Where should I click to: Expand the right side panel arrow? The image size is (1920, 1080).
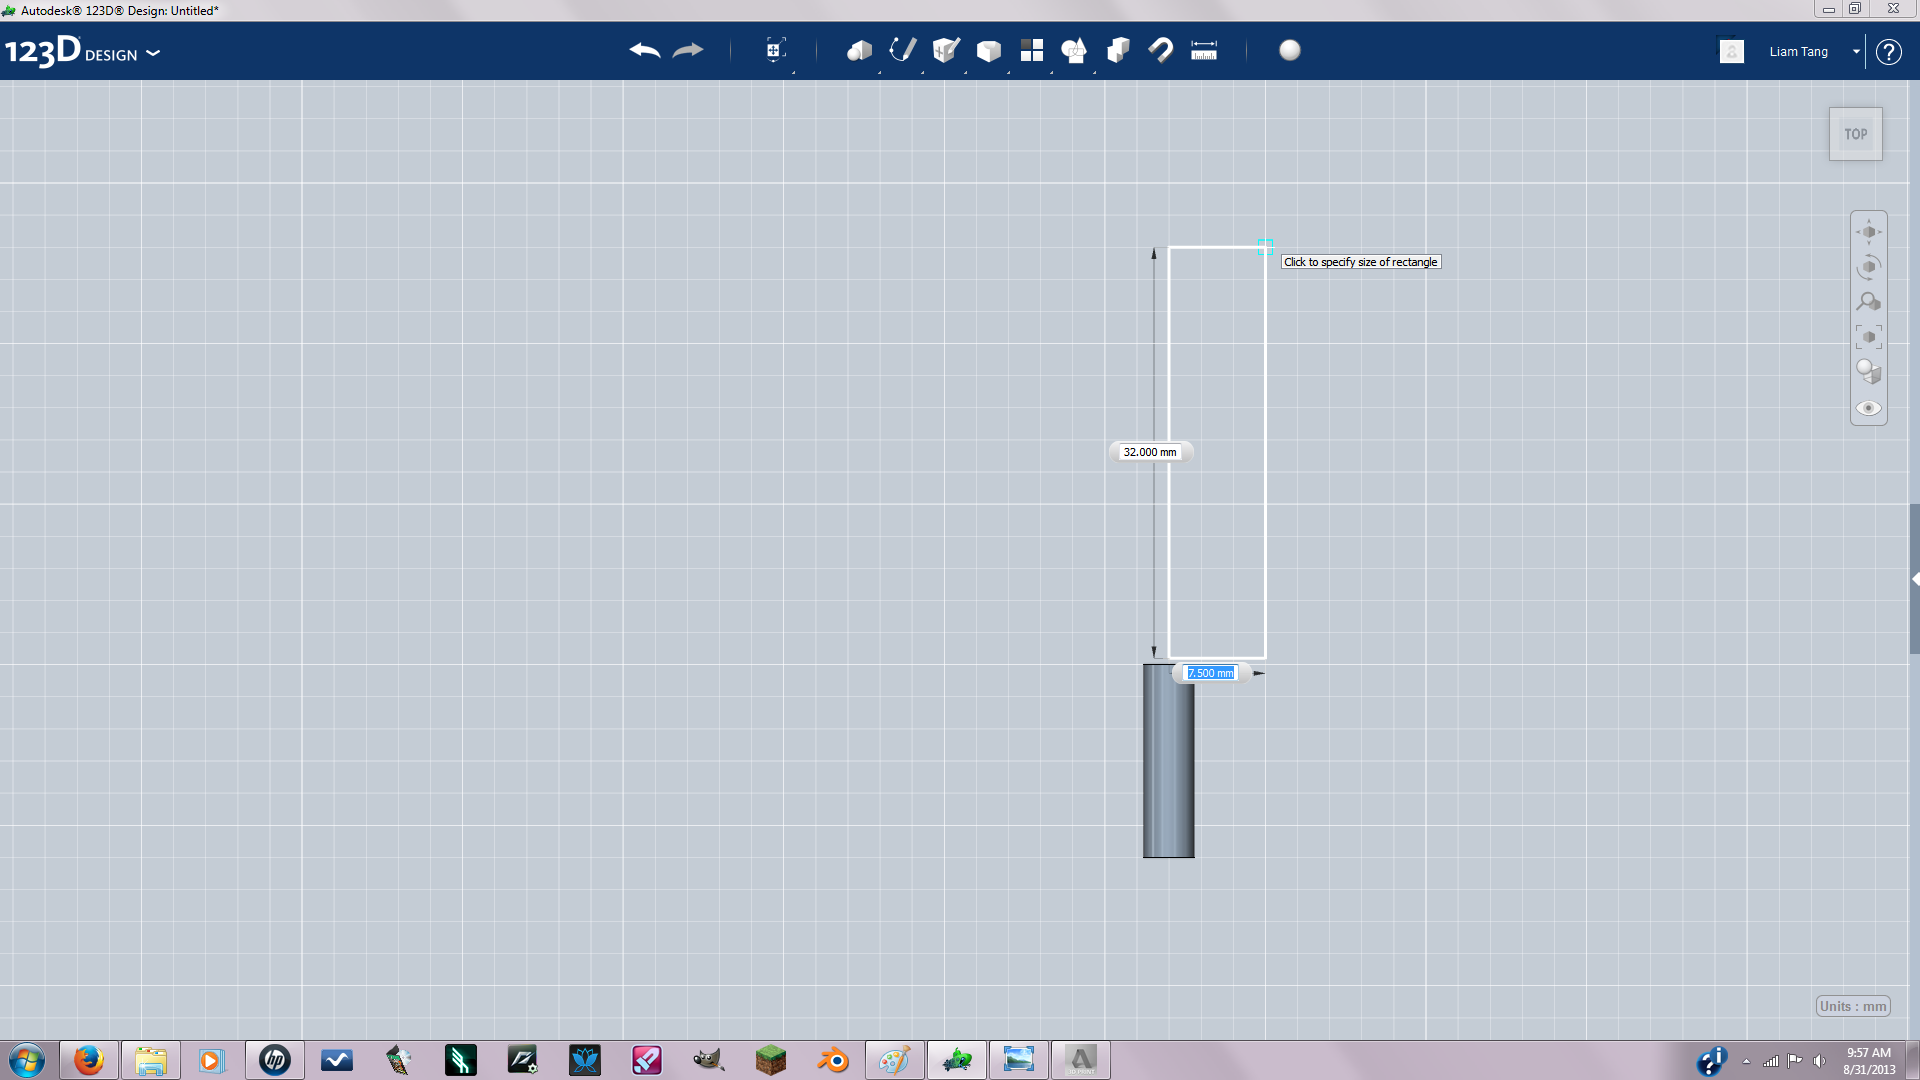[1915, 579]
